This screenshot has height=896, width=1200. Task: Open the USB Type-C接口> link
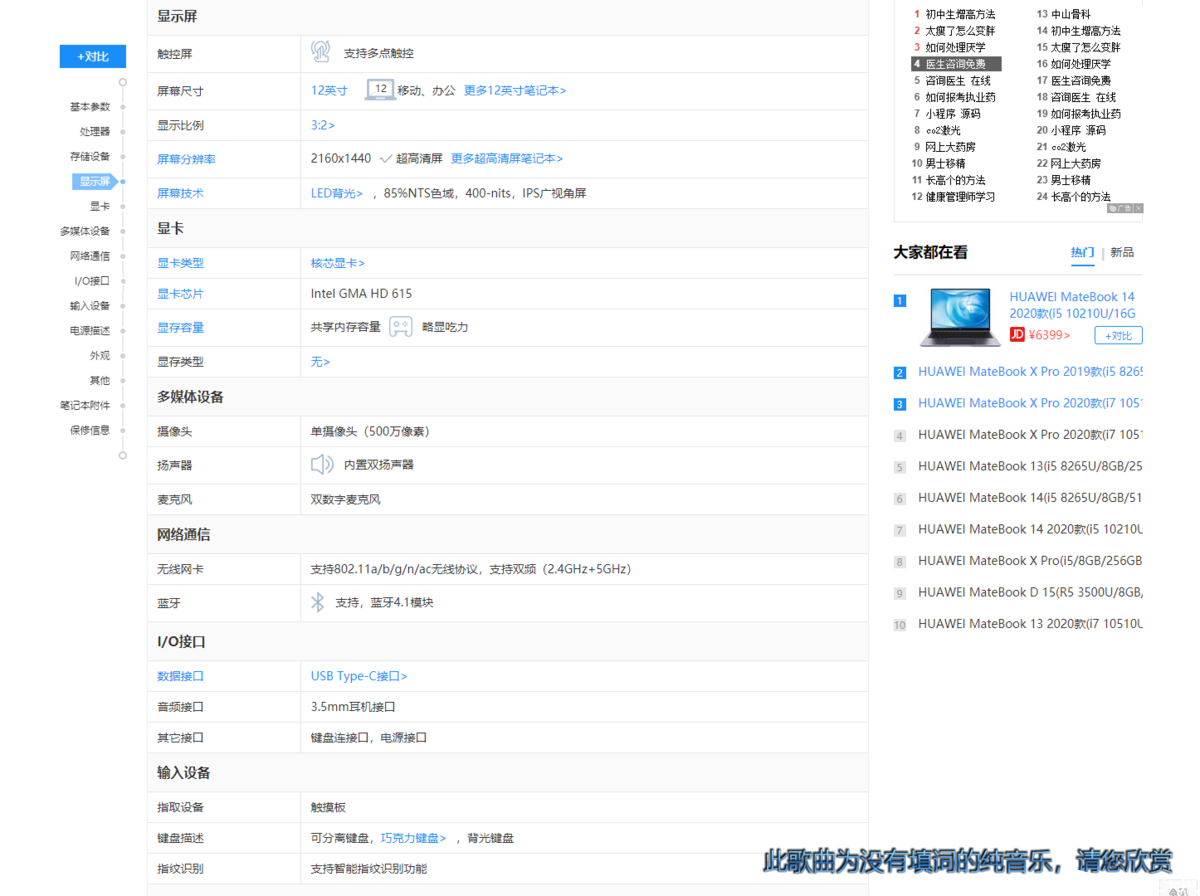(359, 676)
